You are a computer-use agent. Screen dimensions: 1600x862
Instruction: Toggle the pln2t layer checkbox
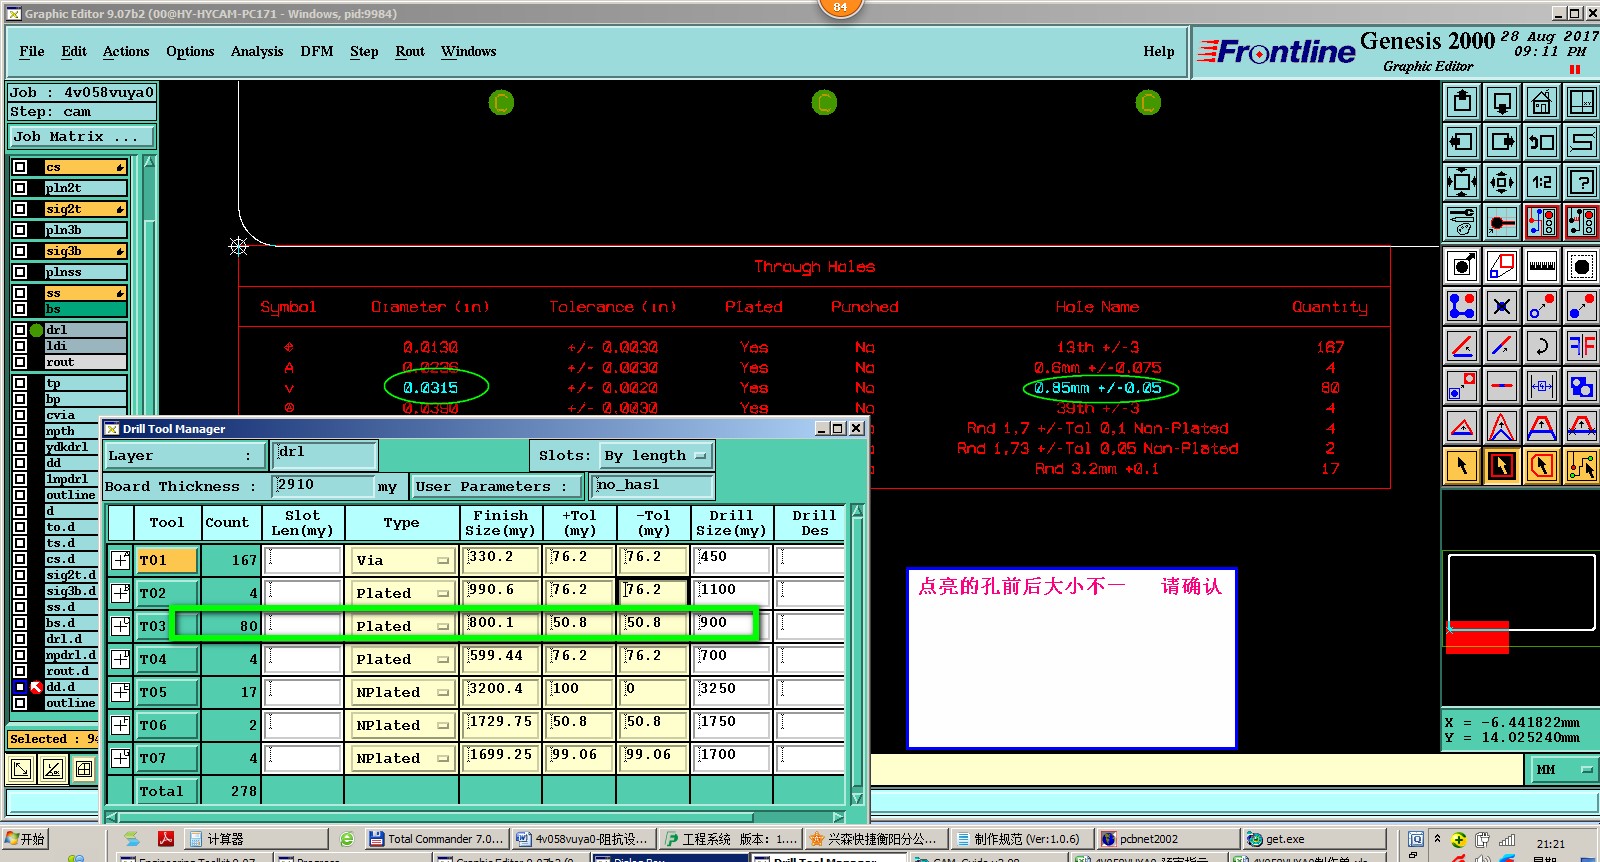click(20, 188)
